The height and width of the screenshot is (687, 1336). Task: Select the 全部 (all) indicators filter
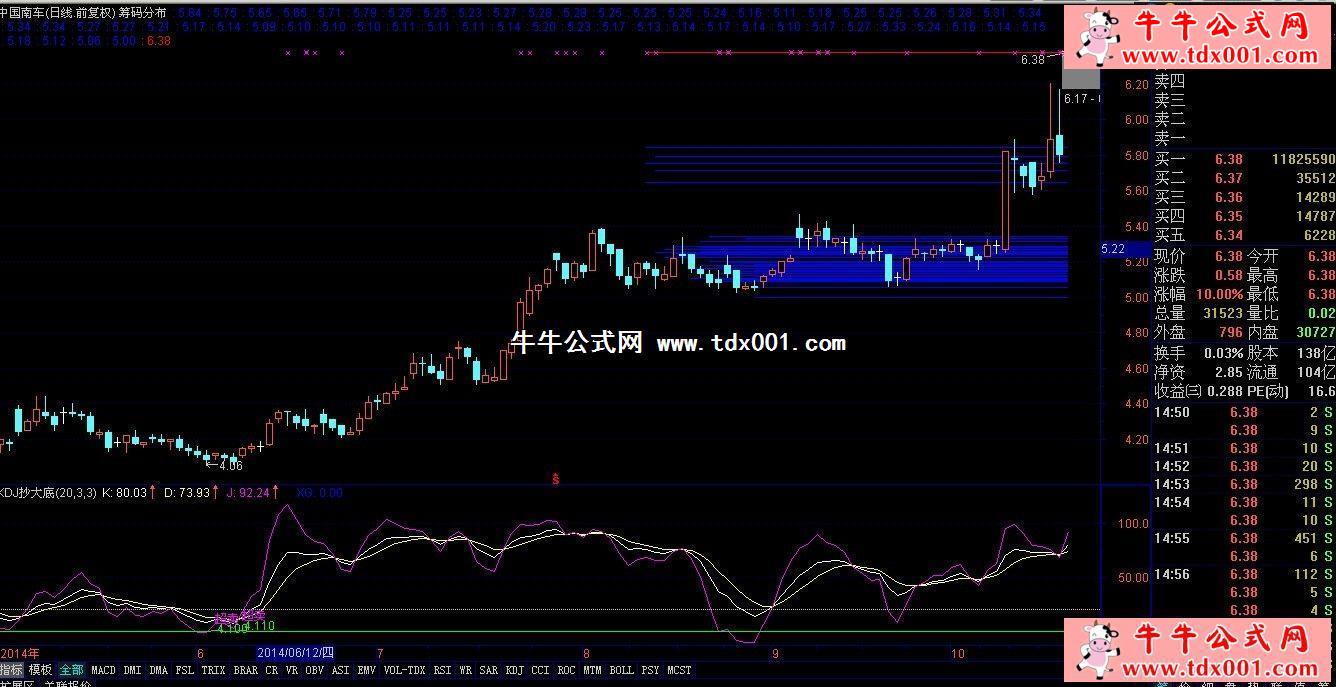(x=71, y=670)
